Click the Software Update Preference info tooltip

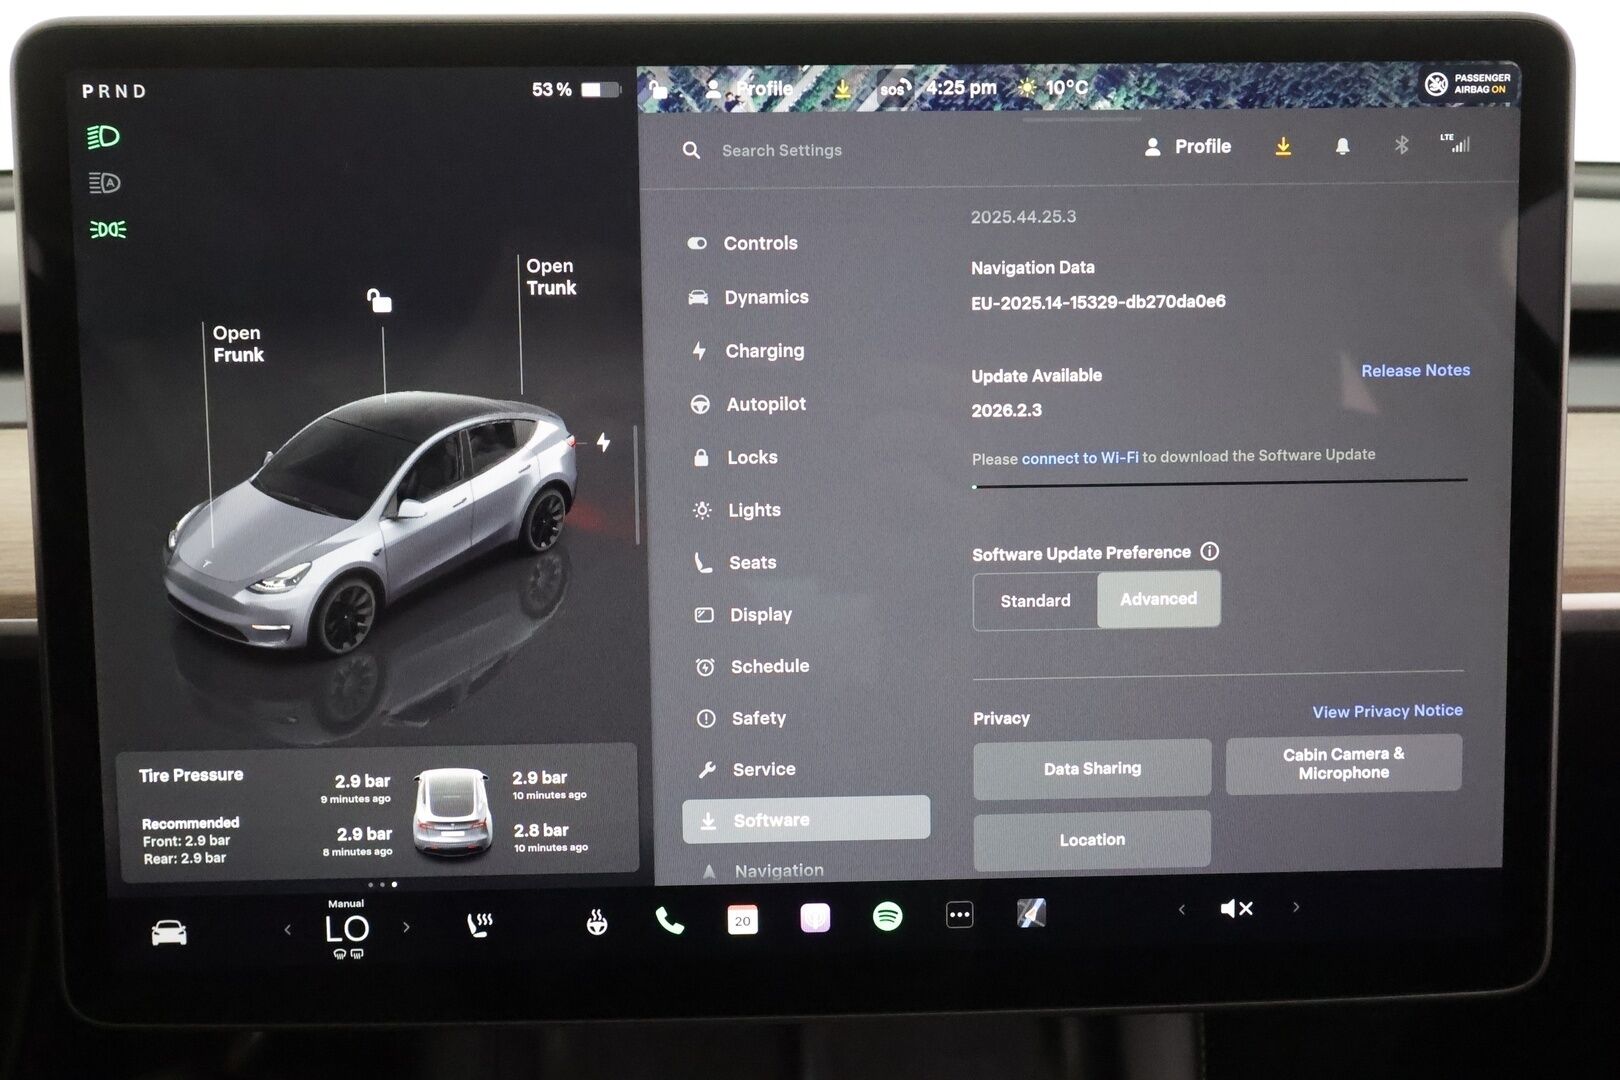pyautogui.click(x=1210, y=551)
